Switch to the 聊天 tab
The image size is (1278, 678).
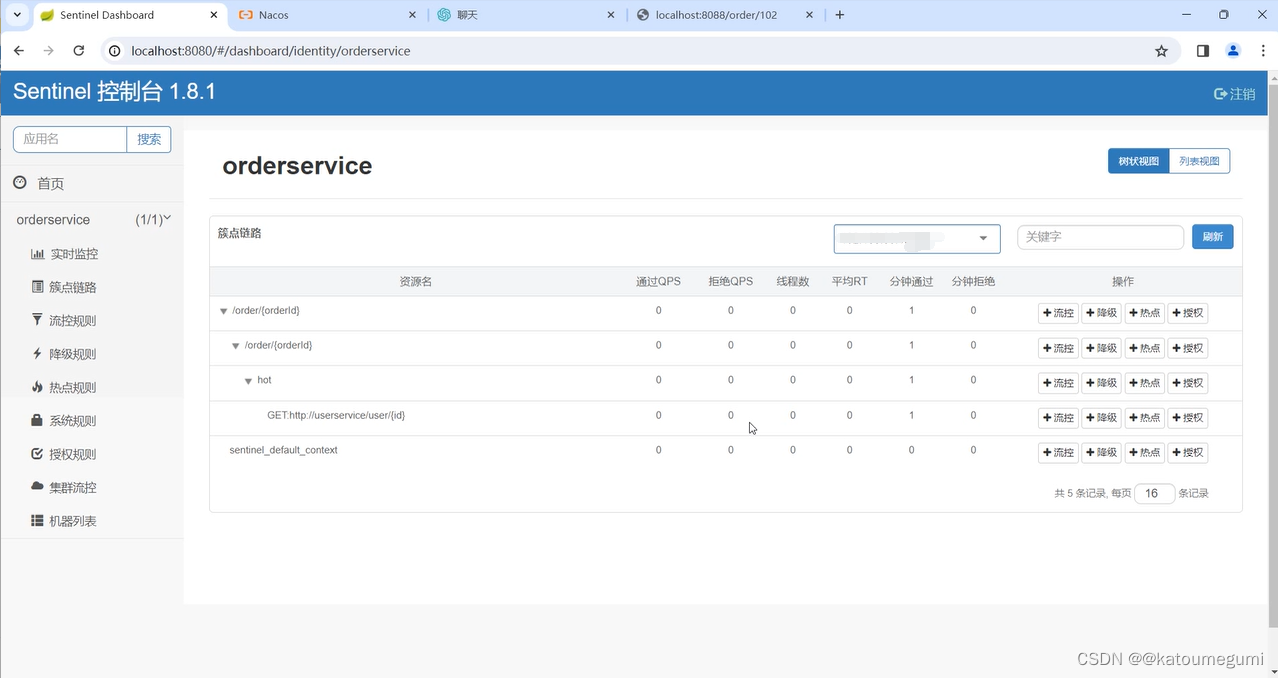pos(526,15)
